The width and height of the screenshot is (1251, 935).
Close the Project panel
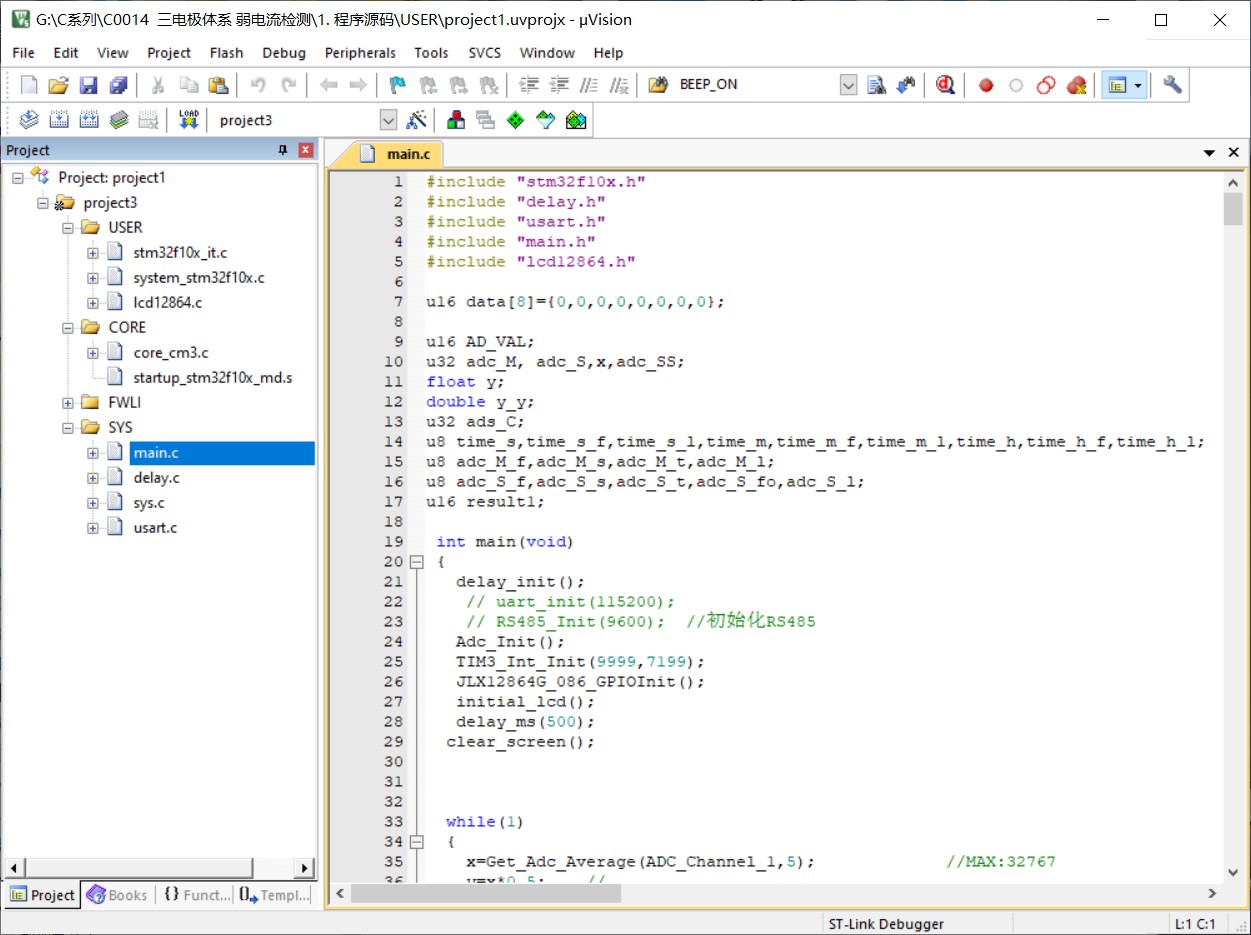pos(306,150)
